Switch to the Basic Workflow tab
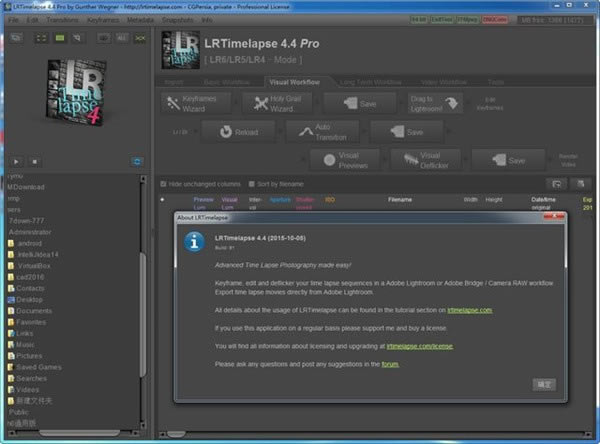 coord(227,82)
